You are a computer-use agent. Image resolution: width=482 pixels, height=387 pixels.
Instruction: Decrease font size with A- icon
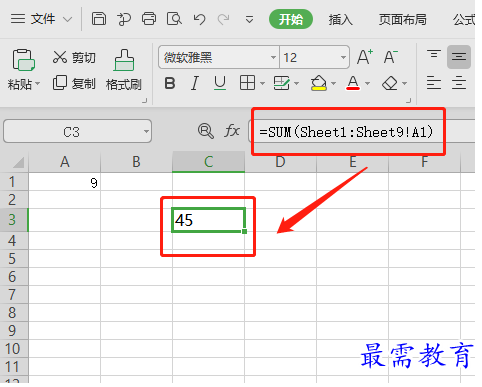[390, 57]
